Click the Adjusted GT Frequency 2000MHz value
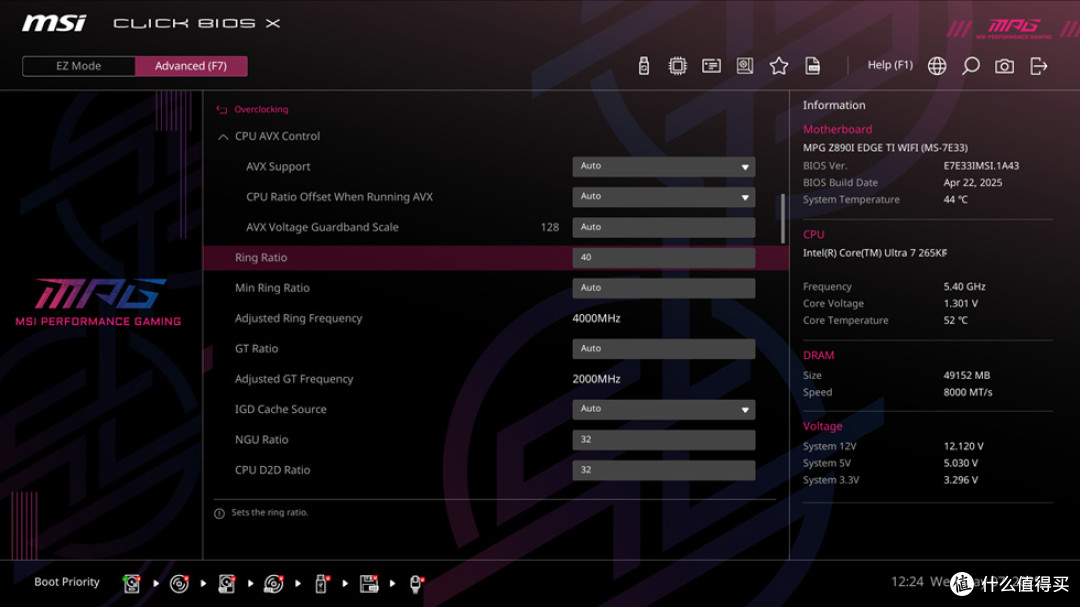 596,379
